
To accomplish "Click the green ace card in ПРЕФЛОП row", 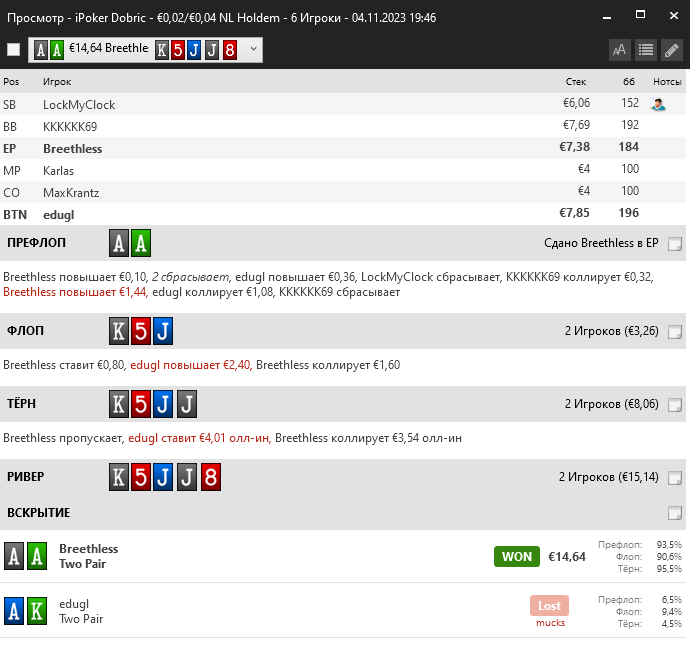I will (x=141, y=243).
